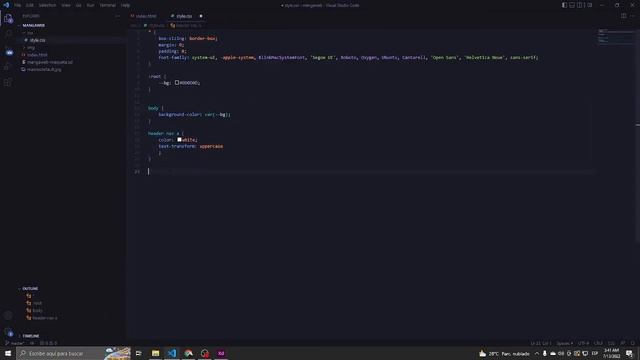
Task: Open the View menu
Action: point(66,5)
